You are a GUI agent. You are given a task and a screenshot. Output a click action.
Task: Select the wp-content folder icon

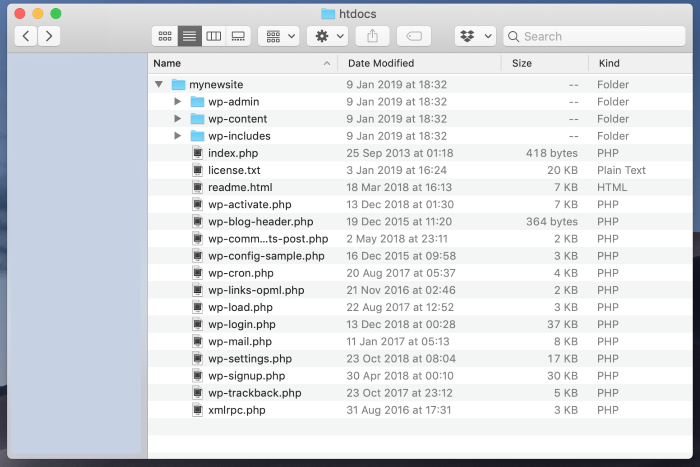click(197, 119)
